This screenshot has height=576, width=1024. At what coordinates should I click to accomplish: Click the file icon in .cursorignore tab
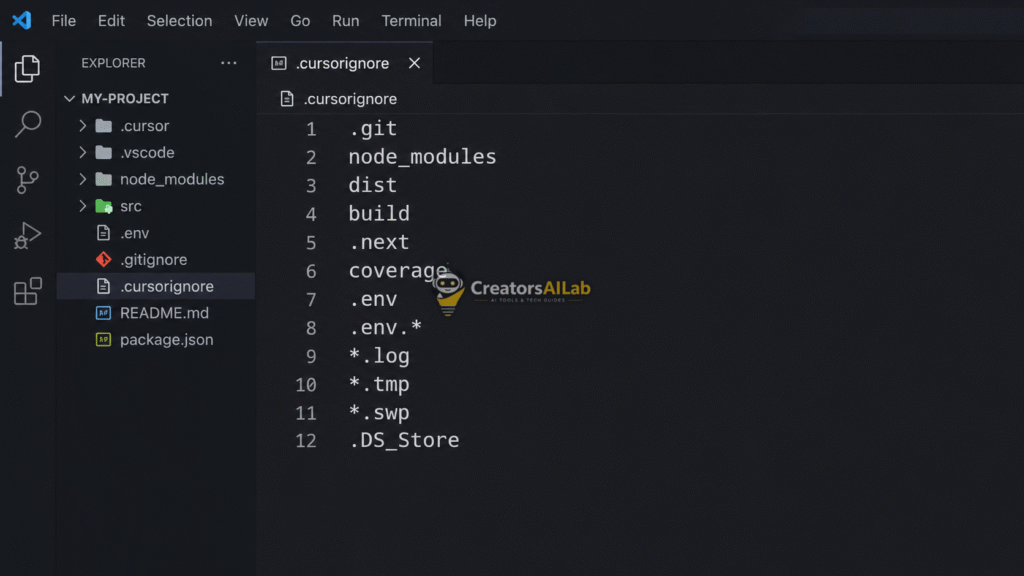[279, 63]
